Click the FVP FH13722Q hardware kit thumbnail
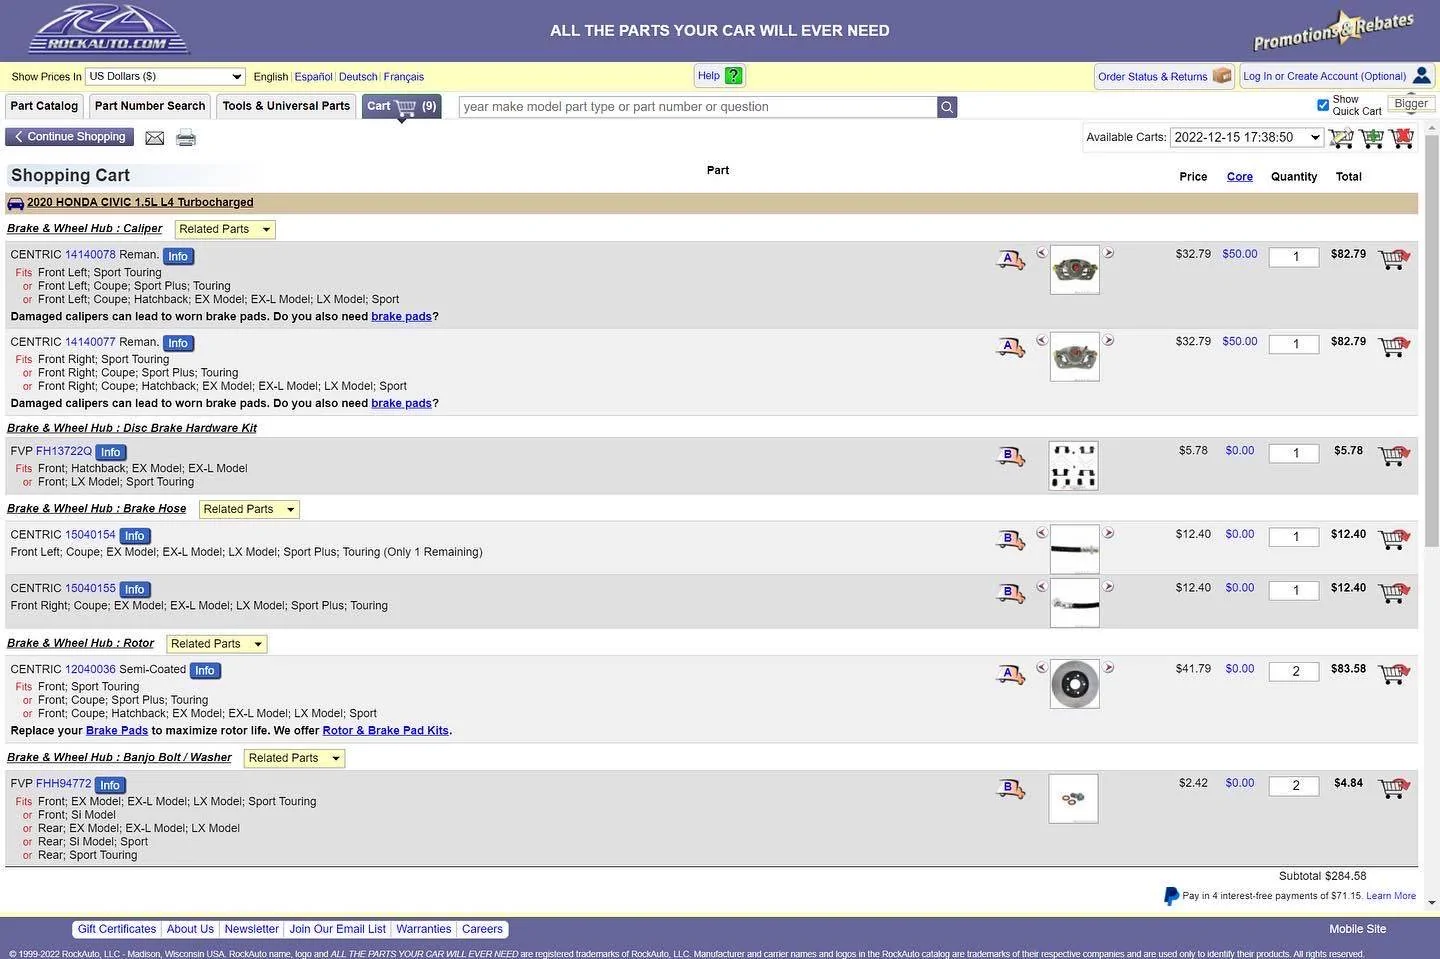Image resolution: width=1440 pixels, height=959 pixels. (1073, 465)
